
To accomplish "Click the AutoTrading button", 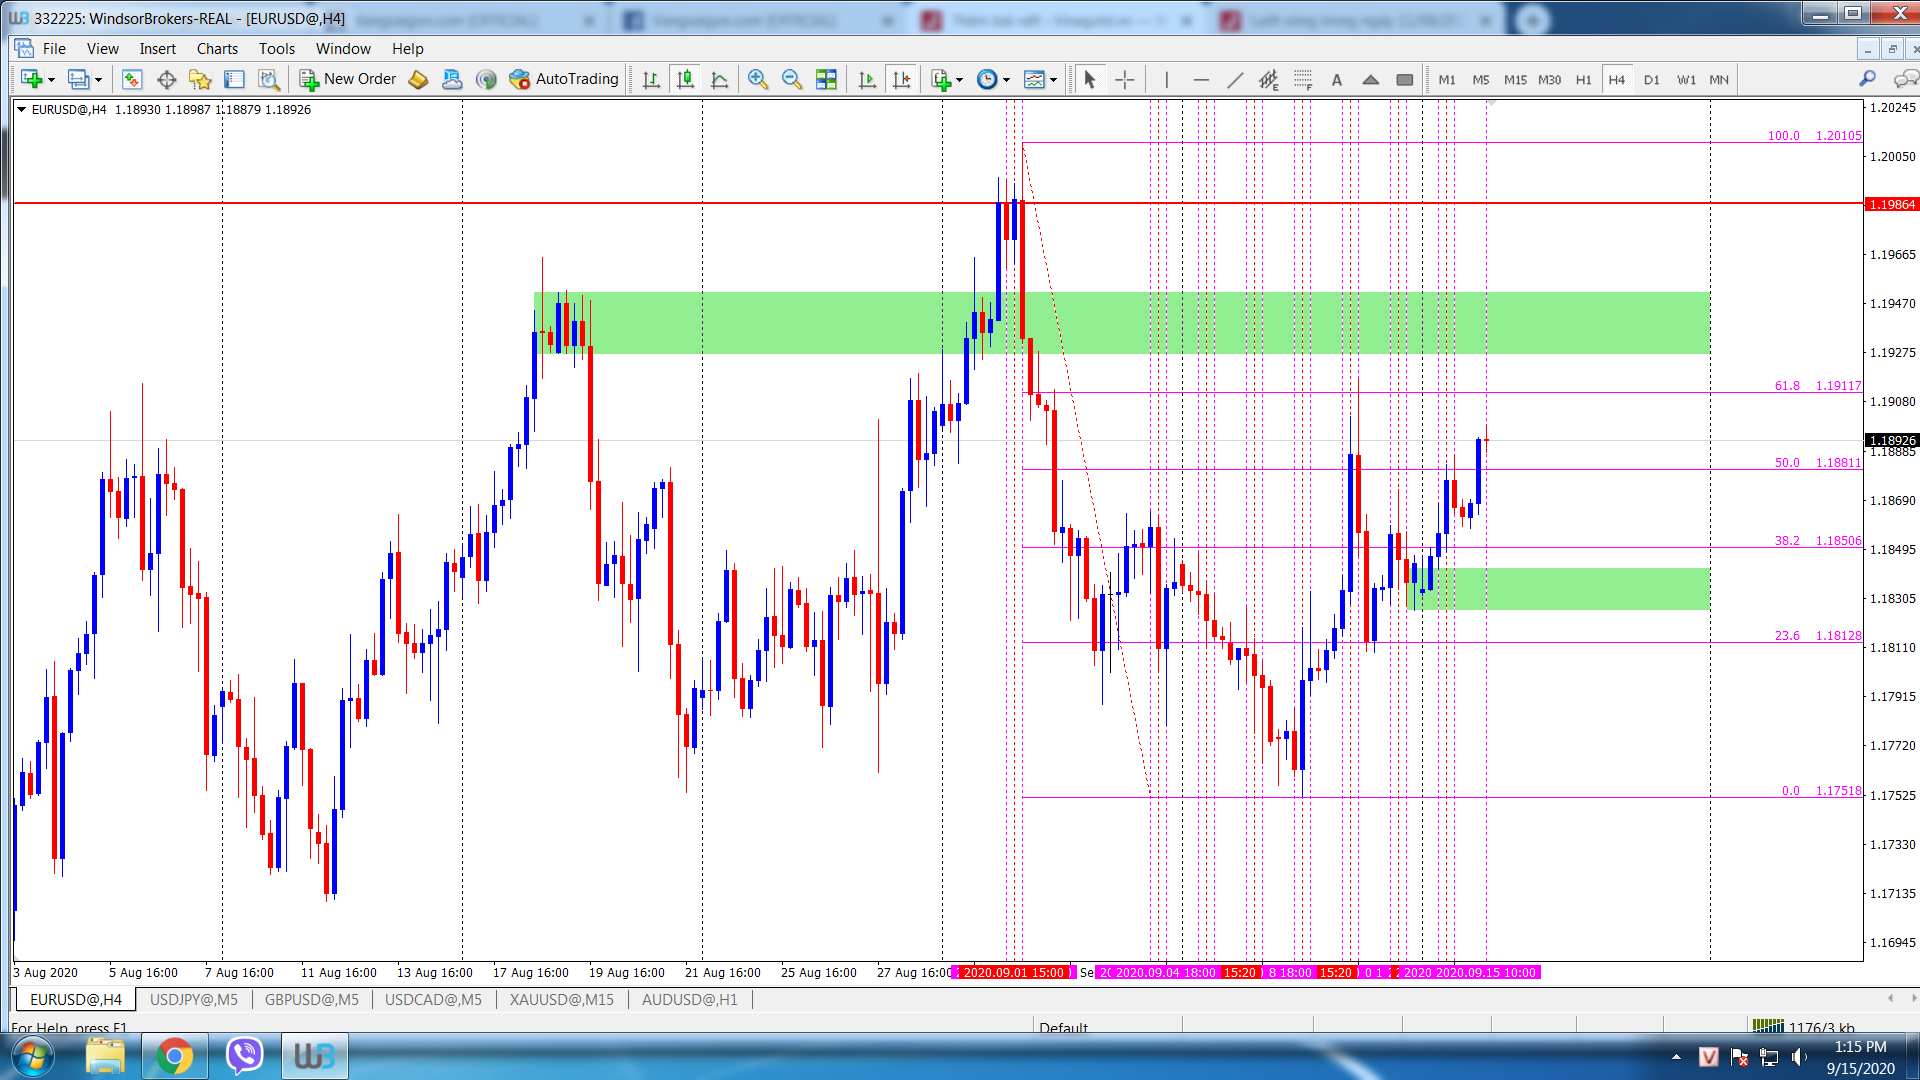I will (564, 79).
